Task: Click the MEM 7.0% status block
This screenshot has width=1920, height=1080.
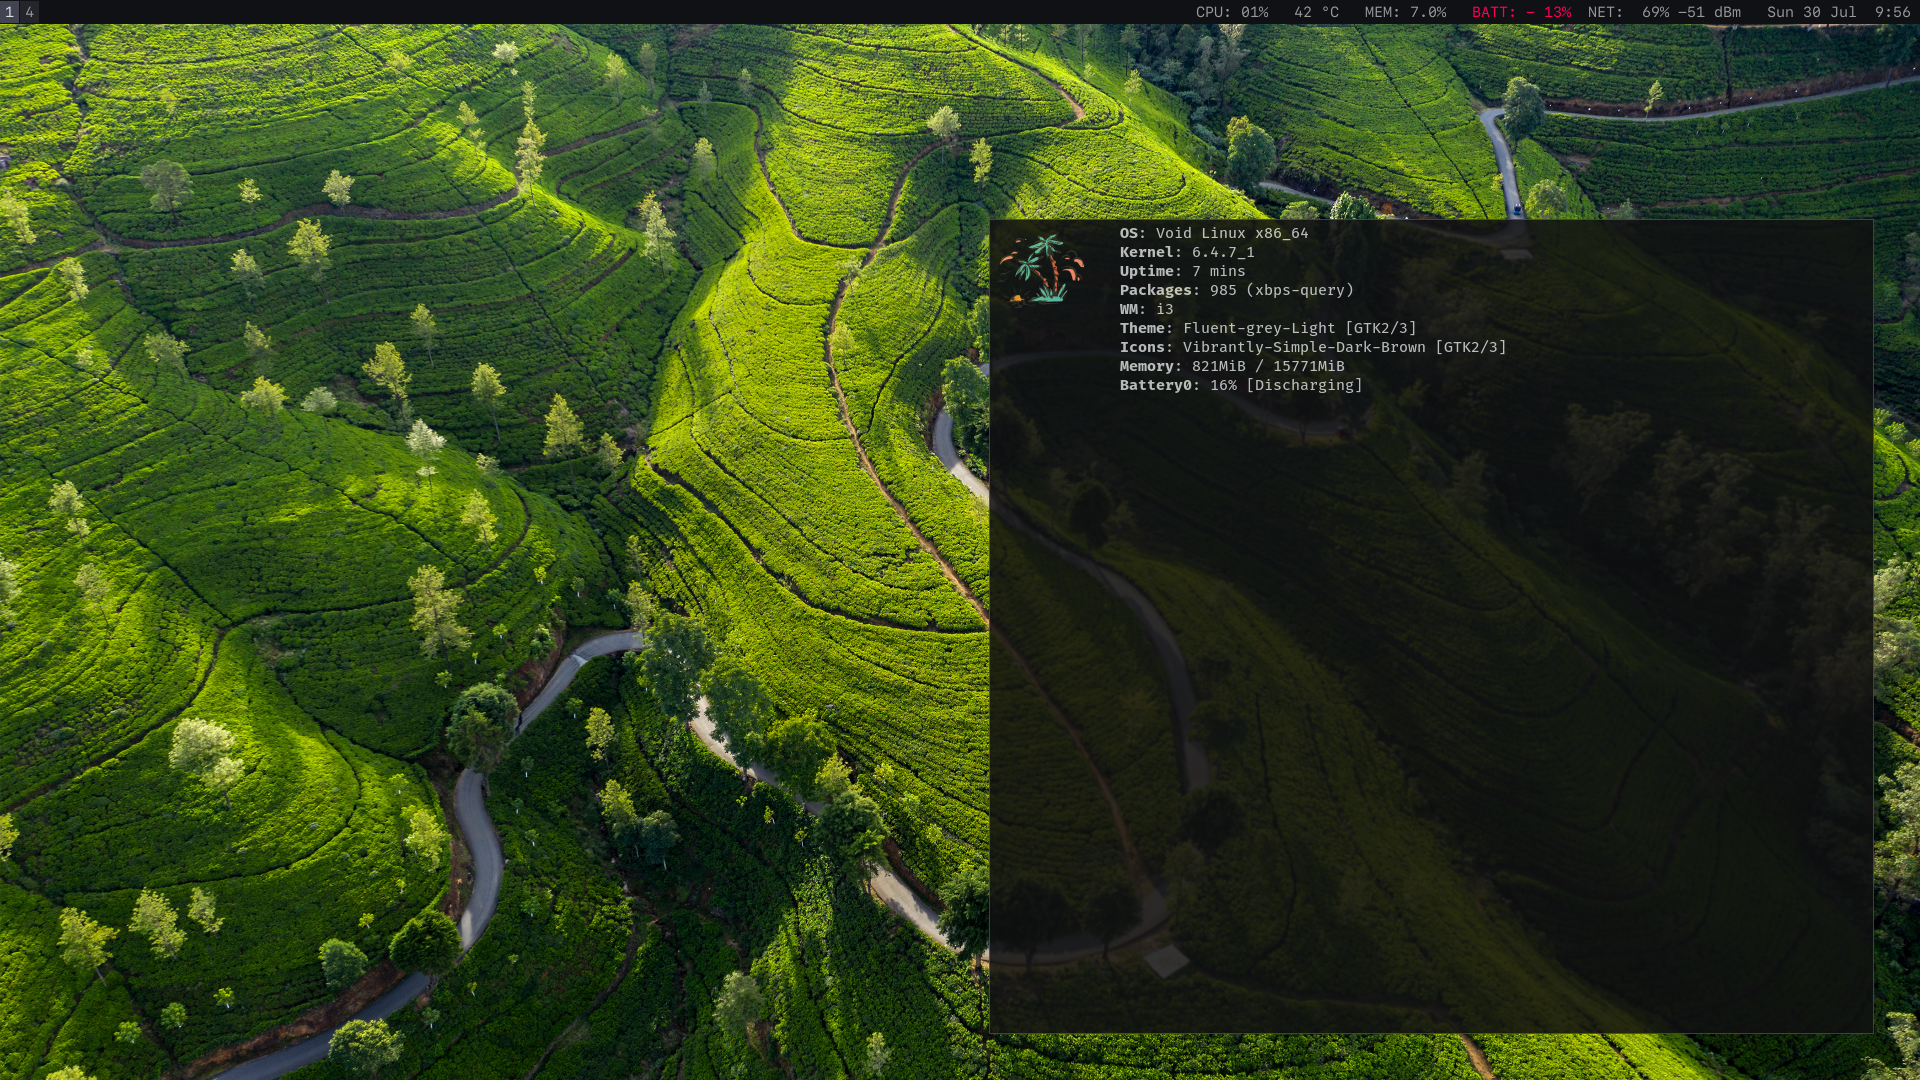Action: point(1405,12)
